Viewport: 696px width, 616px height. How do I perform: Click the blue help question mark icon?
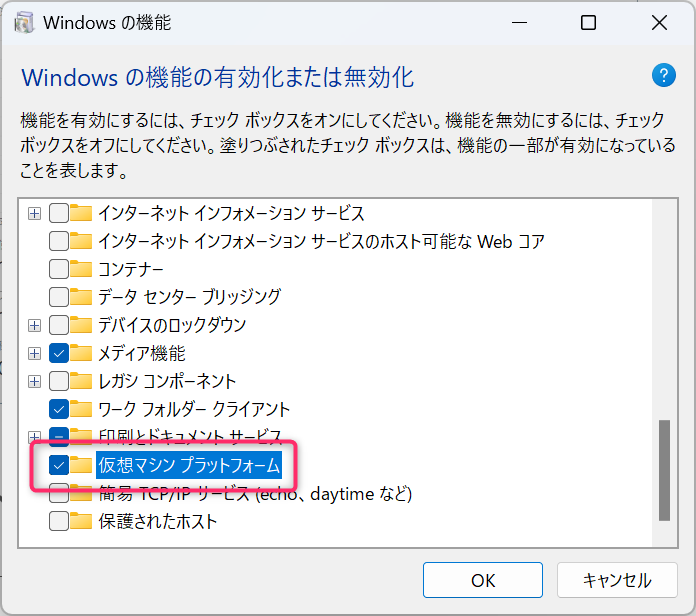(664, 76)
